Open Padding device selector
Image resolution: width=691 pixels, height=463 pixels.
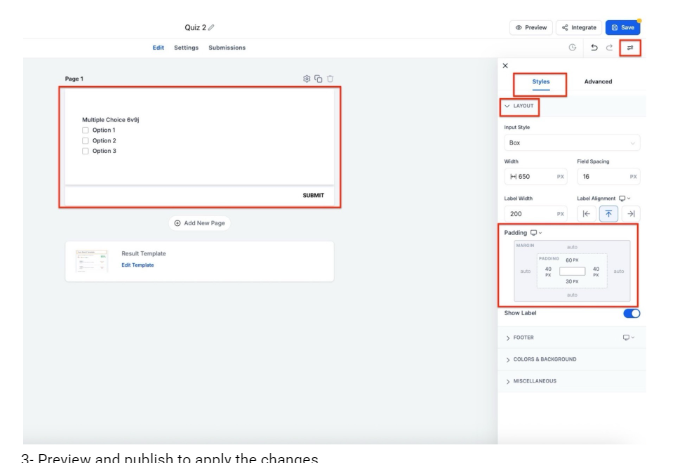pos(536,233)
